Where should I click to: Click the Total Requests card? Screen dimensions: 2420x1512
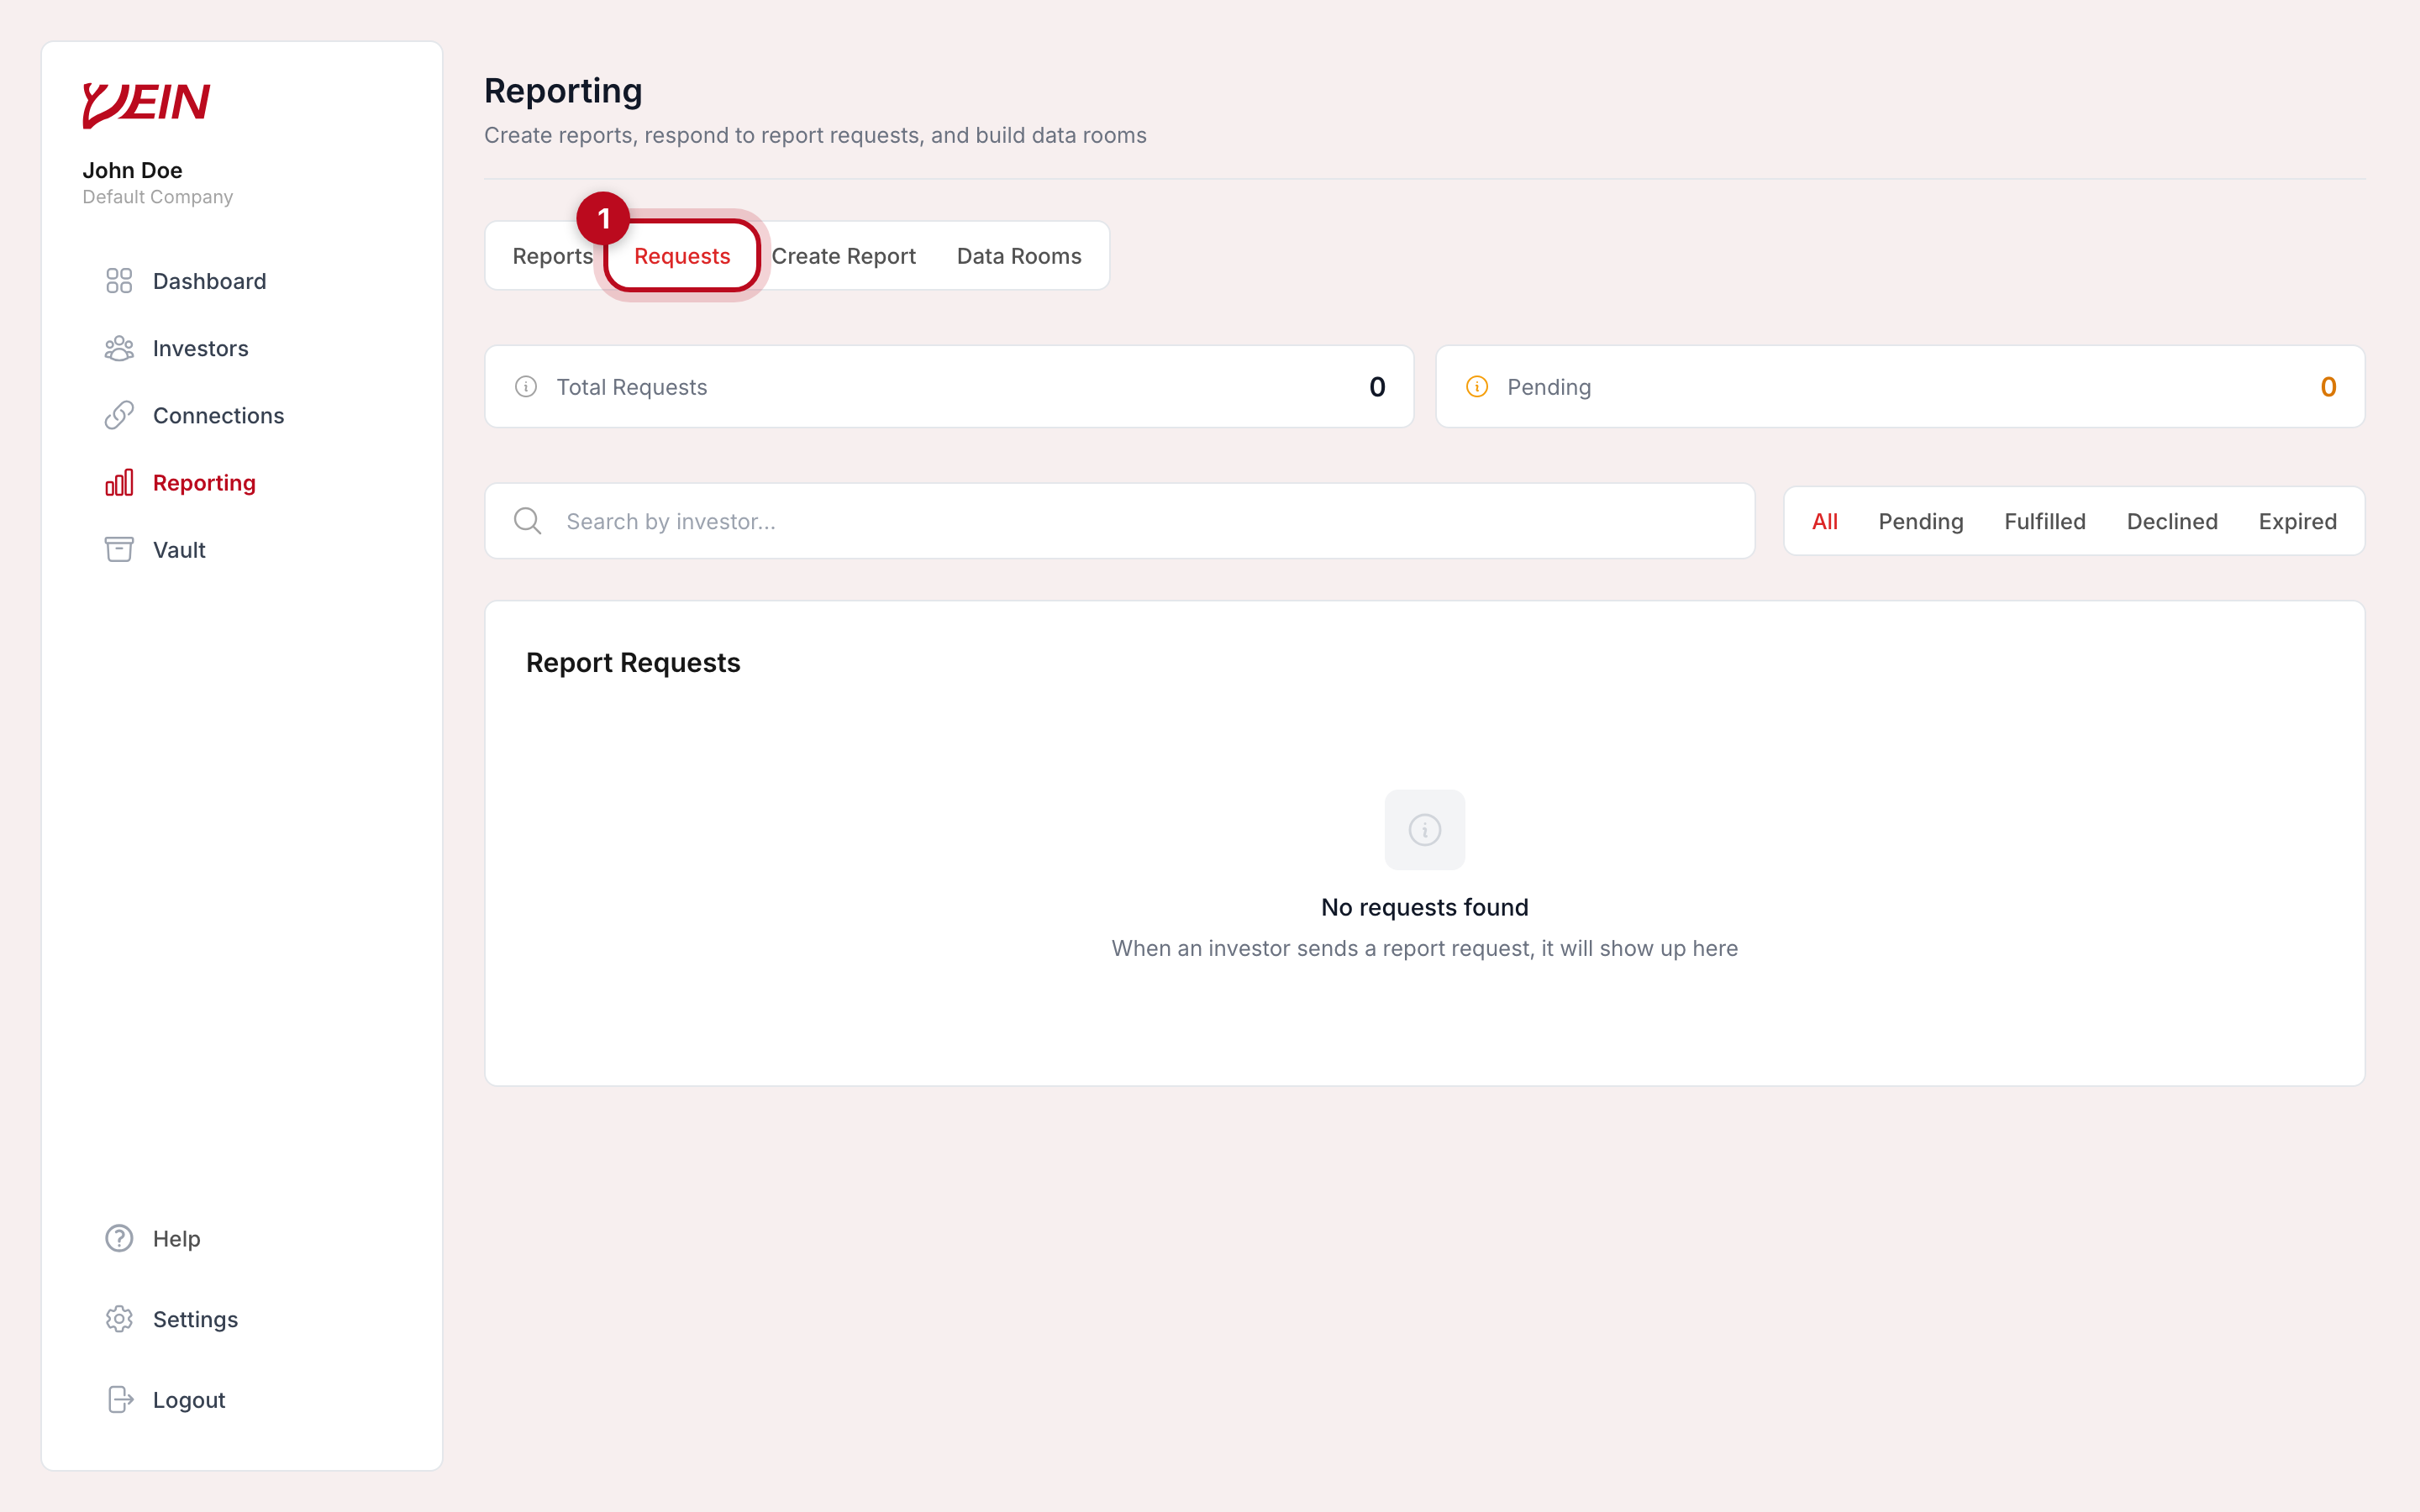pyautogui.click(x=949, y=387)
